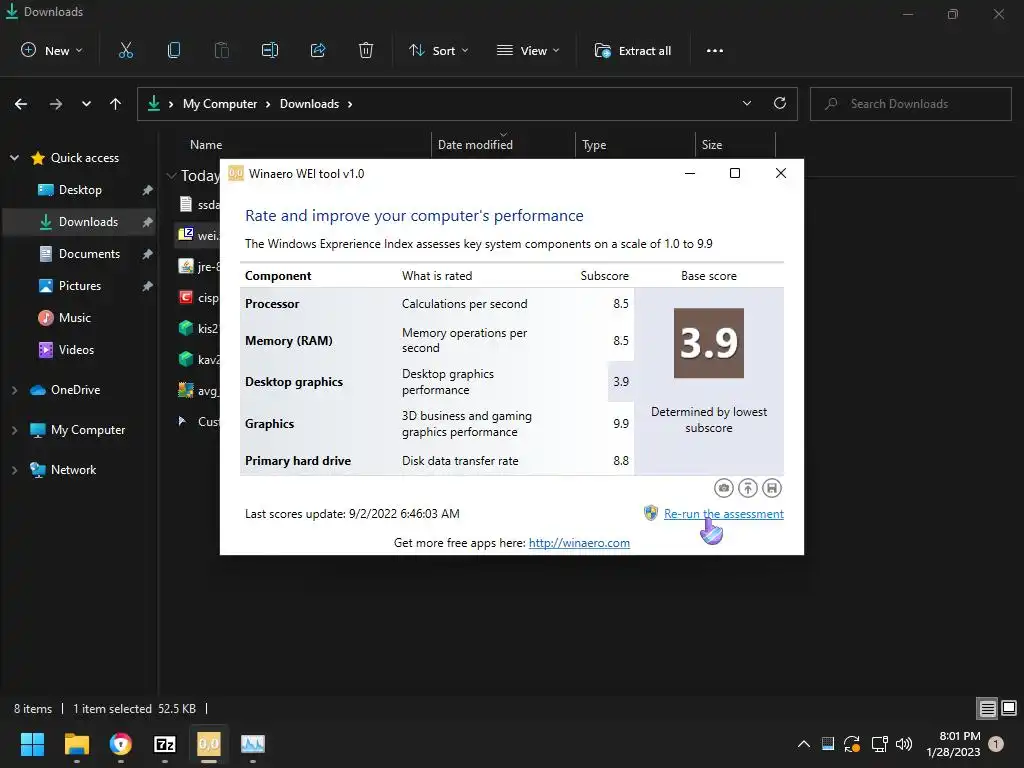Click the Cut scissors icon
This screenshot has height=768, width=1024.
(x=126, y=51)
